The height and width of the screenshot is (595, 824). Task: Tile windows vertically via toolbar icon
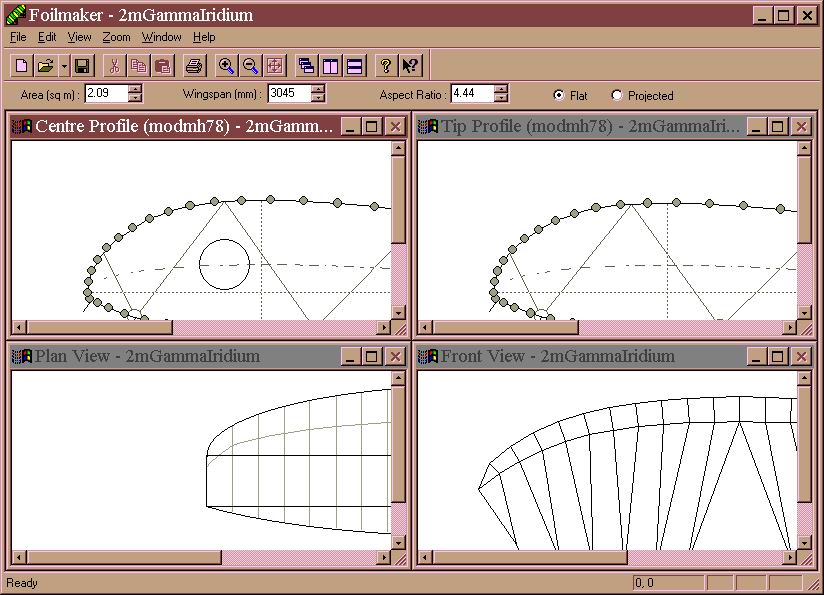331,66
